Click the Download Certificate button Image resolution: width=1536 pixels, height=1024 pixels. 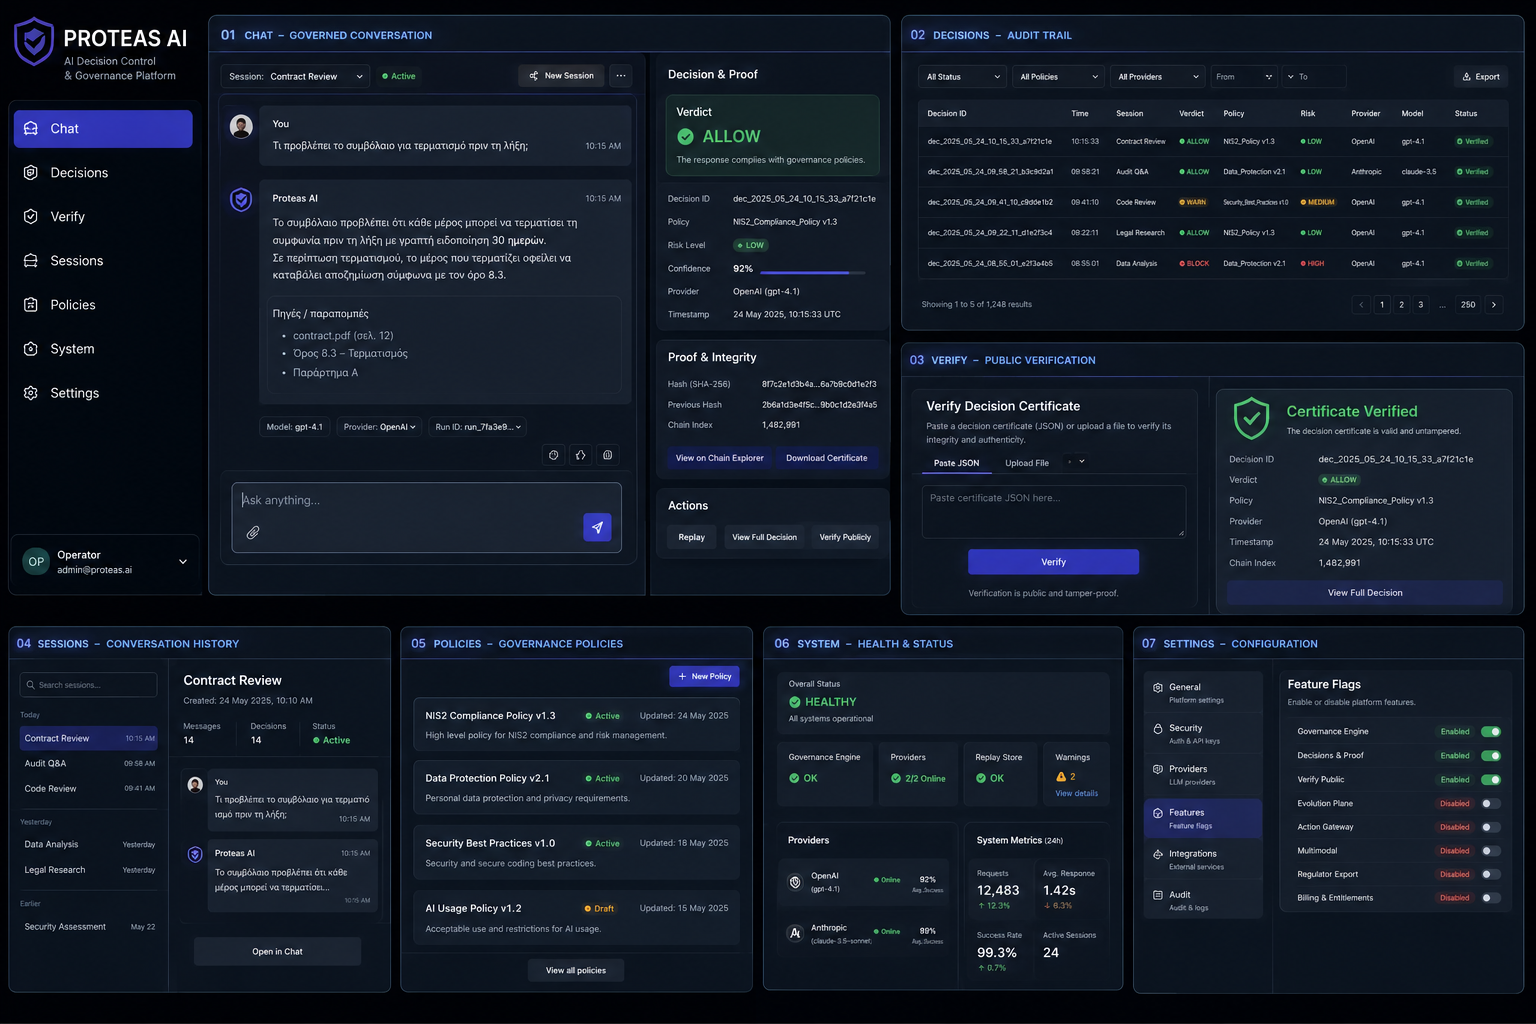coord(826,458)
